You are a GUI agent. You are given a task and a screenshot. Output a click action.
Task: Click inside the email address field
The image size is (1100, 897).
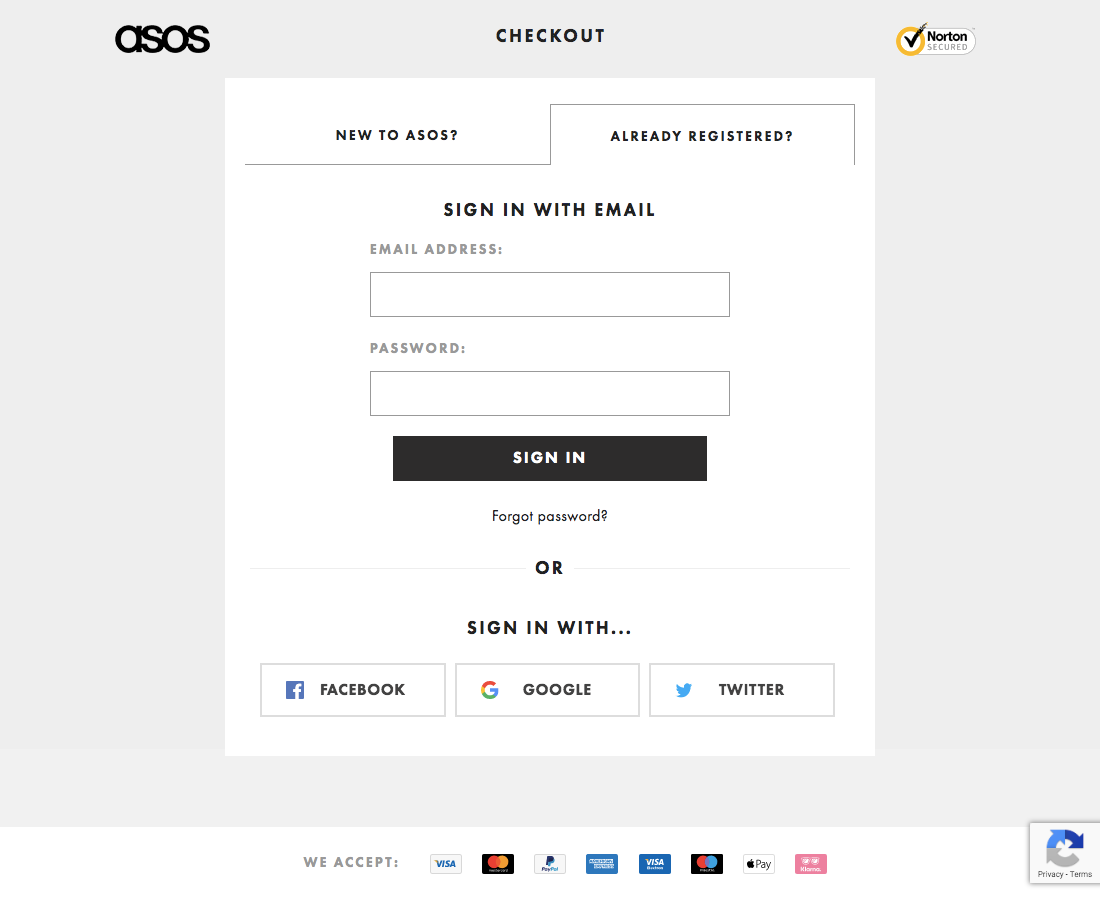549,294
